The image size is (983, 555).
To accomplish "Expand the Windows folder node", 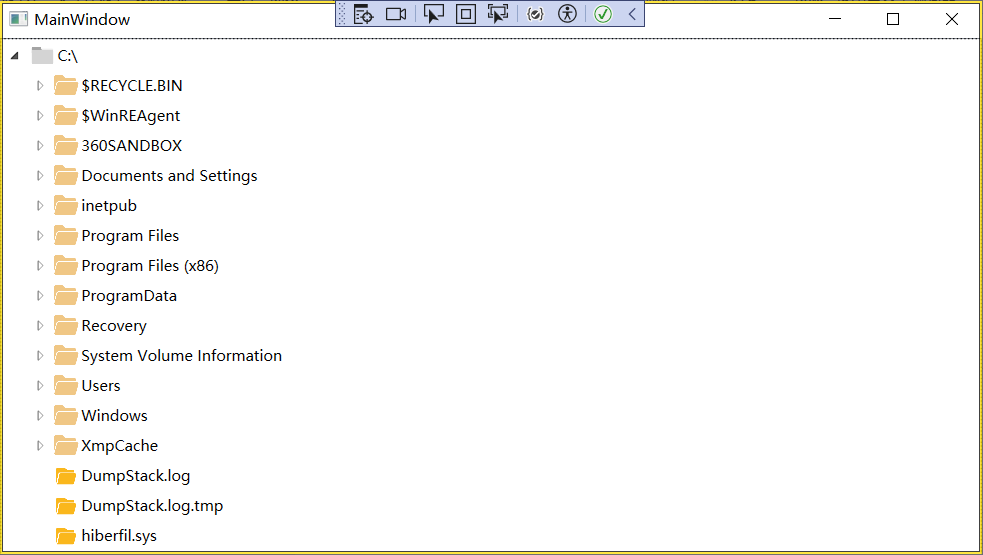I will pyautogui.click(x=40, y=416).
